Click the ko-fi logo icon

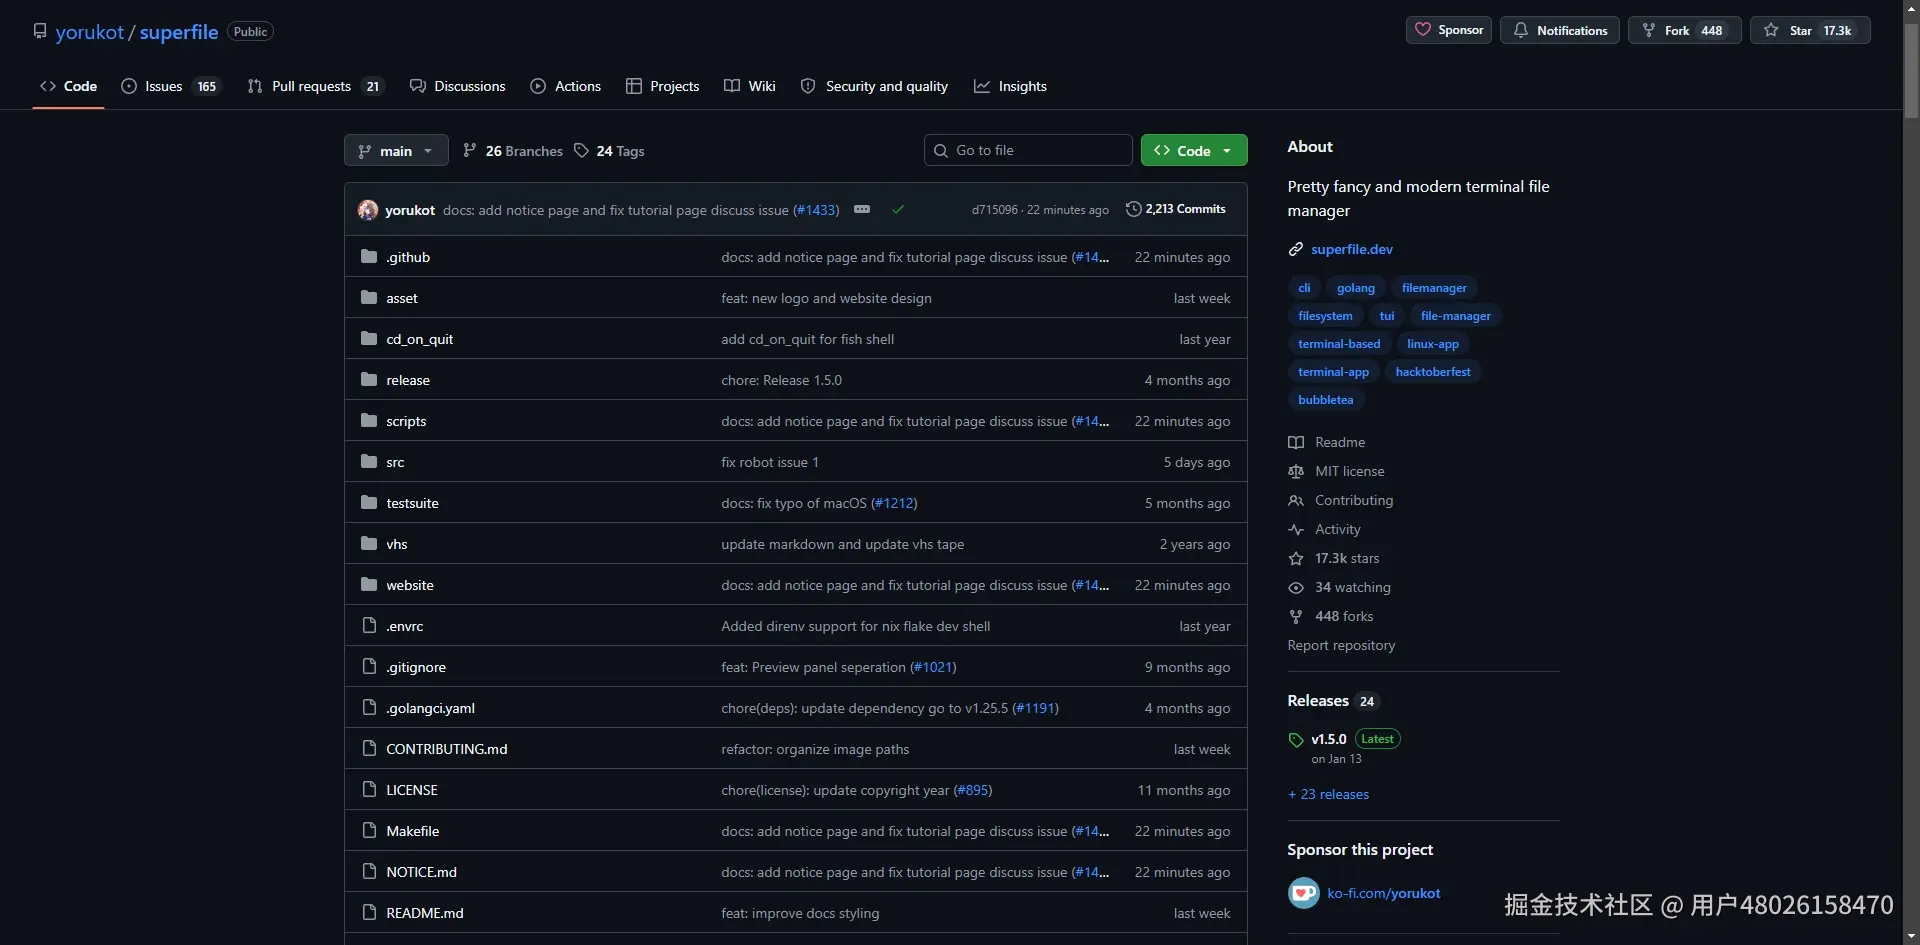[1304, 893]
